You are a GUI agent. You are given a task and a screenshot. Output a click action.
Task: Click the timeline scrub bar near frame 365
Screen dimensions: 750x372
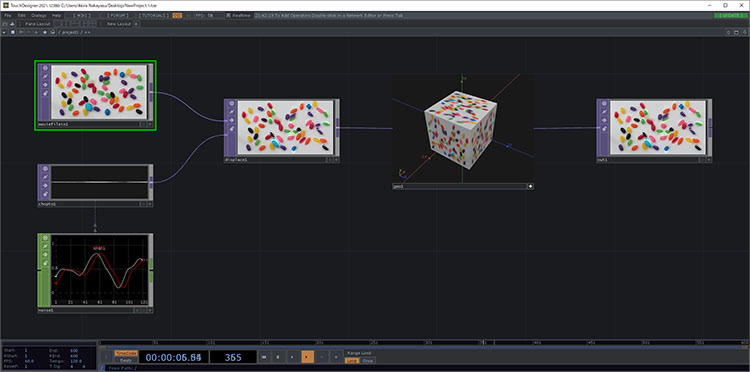(483, 343)
